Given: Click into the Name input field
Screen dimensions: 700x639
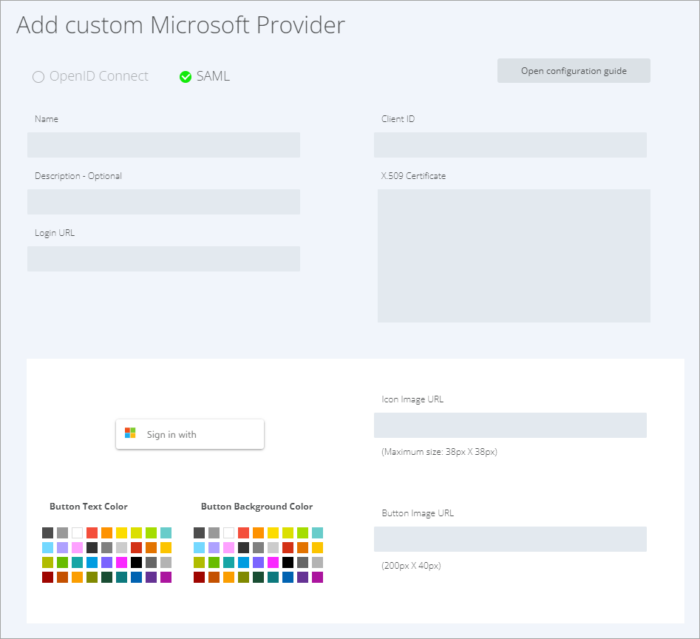Looking at the screenshot, I should 163,145.
